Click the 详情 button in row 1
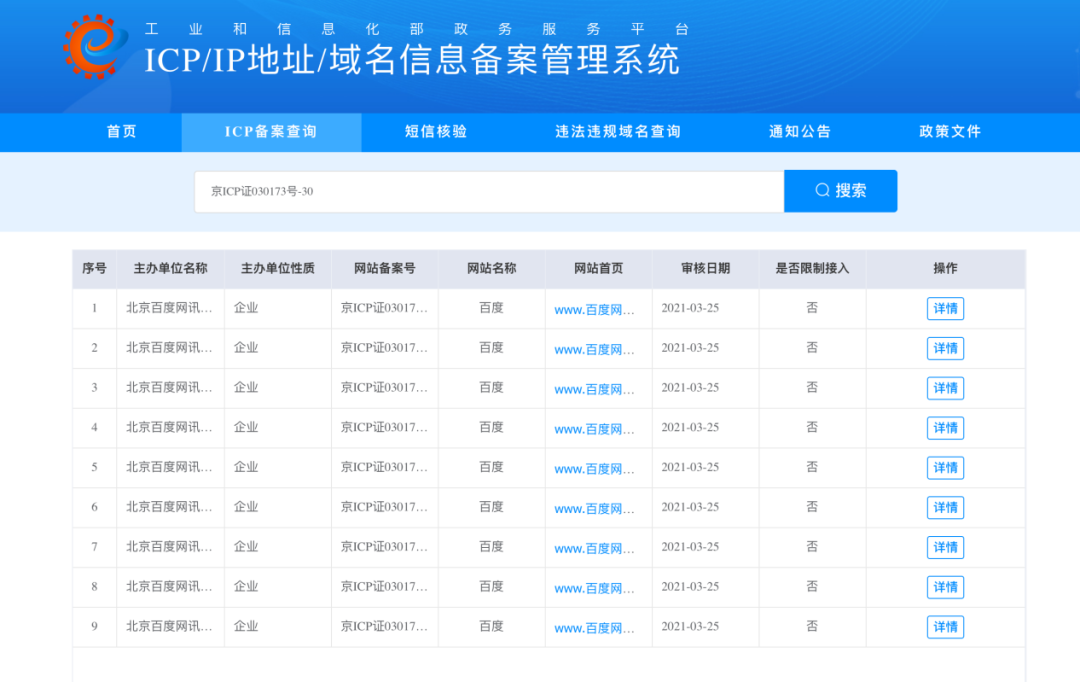 pyautogui.click(x=945, y=308)
